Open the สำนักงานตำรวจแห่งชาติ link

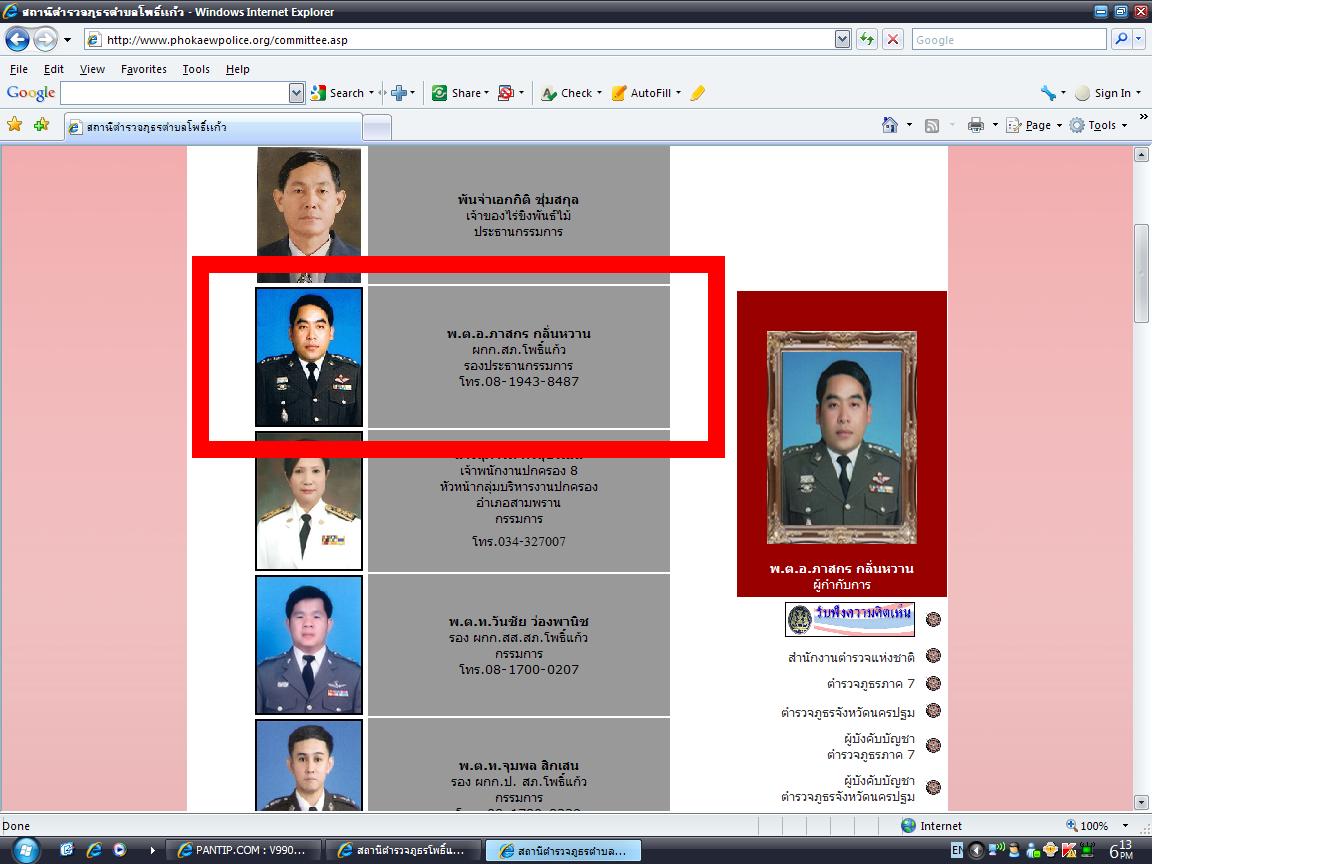[851, 657]
